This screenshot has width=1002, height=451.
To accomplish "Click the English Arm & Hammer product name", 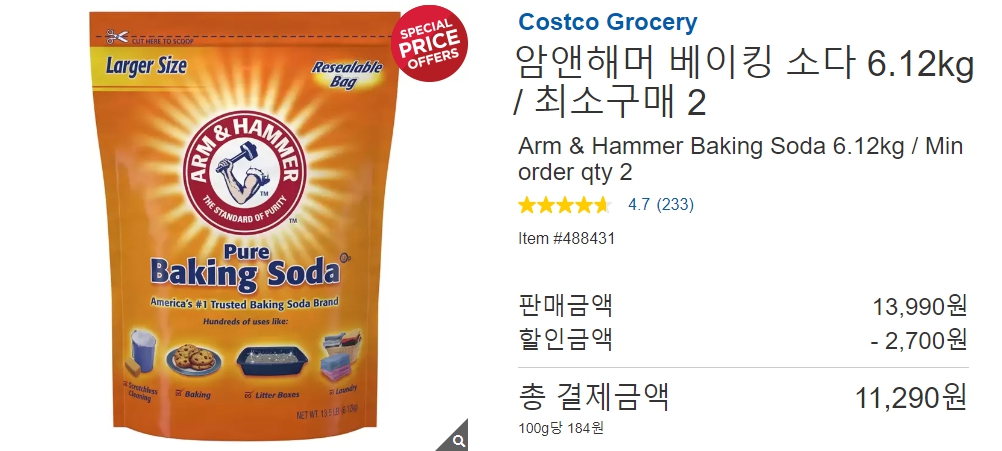I will coord(740,159).
